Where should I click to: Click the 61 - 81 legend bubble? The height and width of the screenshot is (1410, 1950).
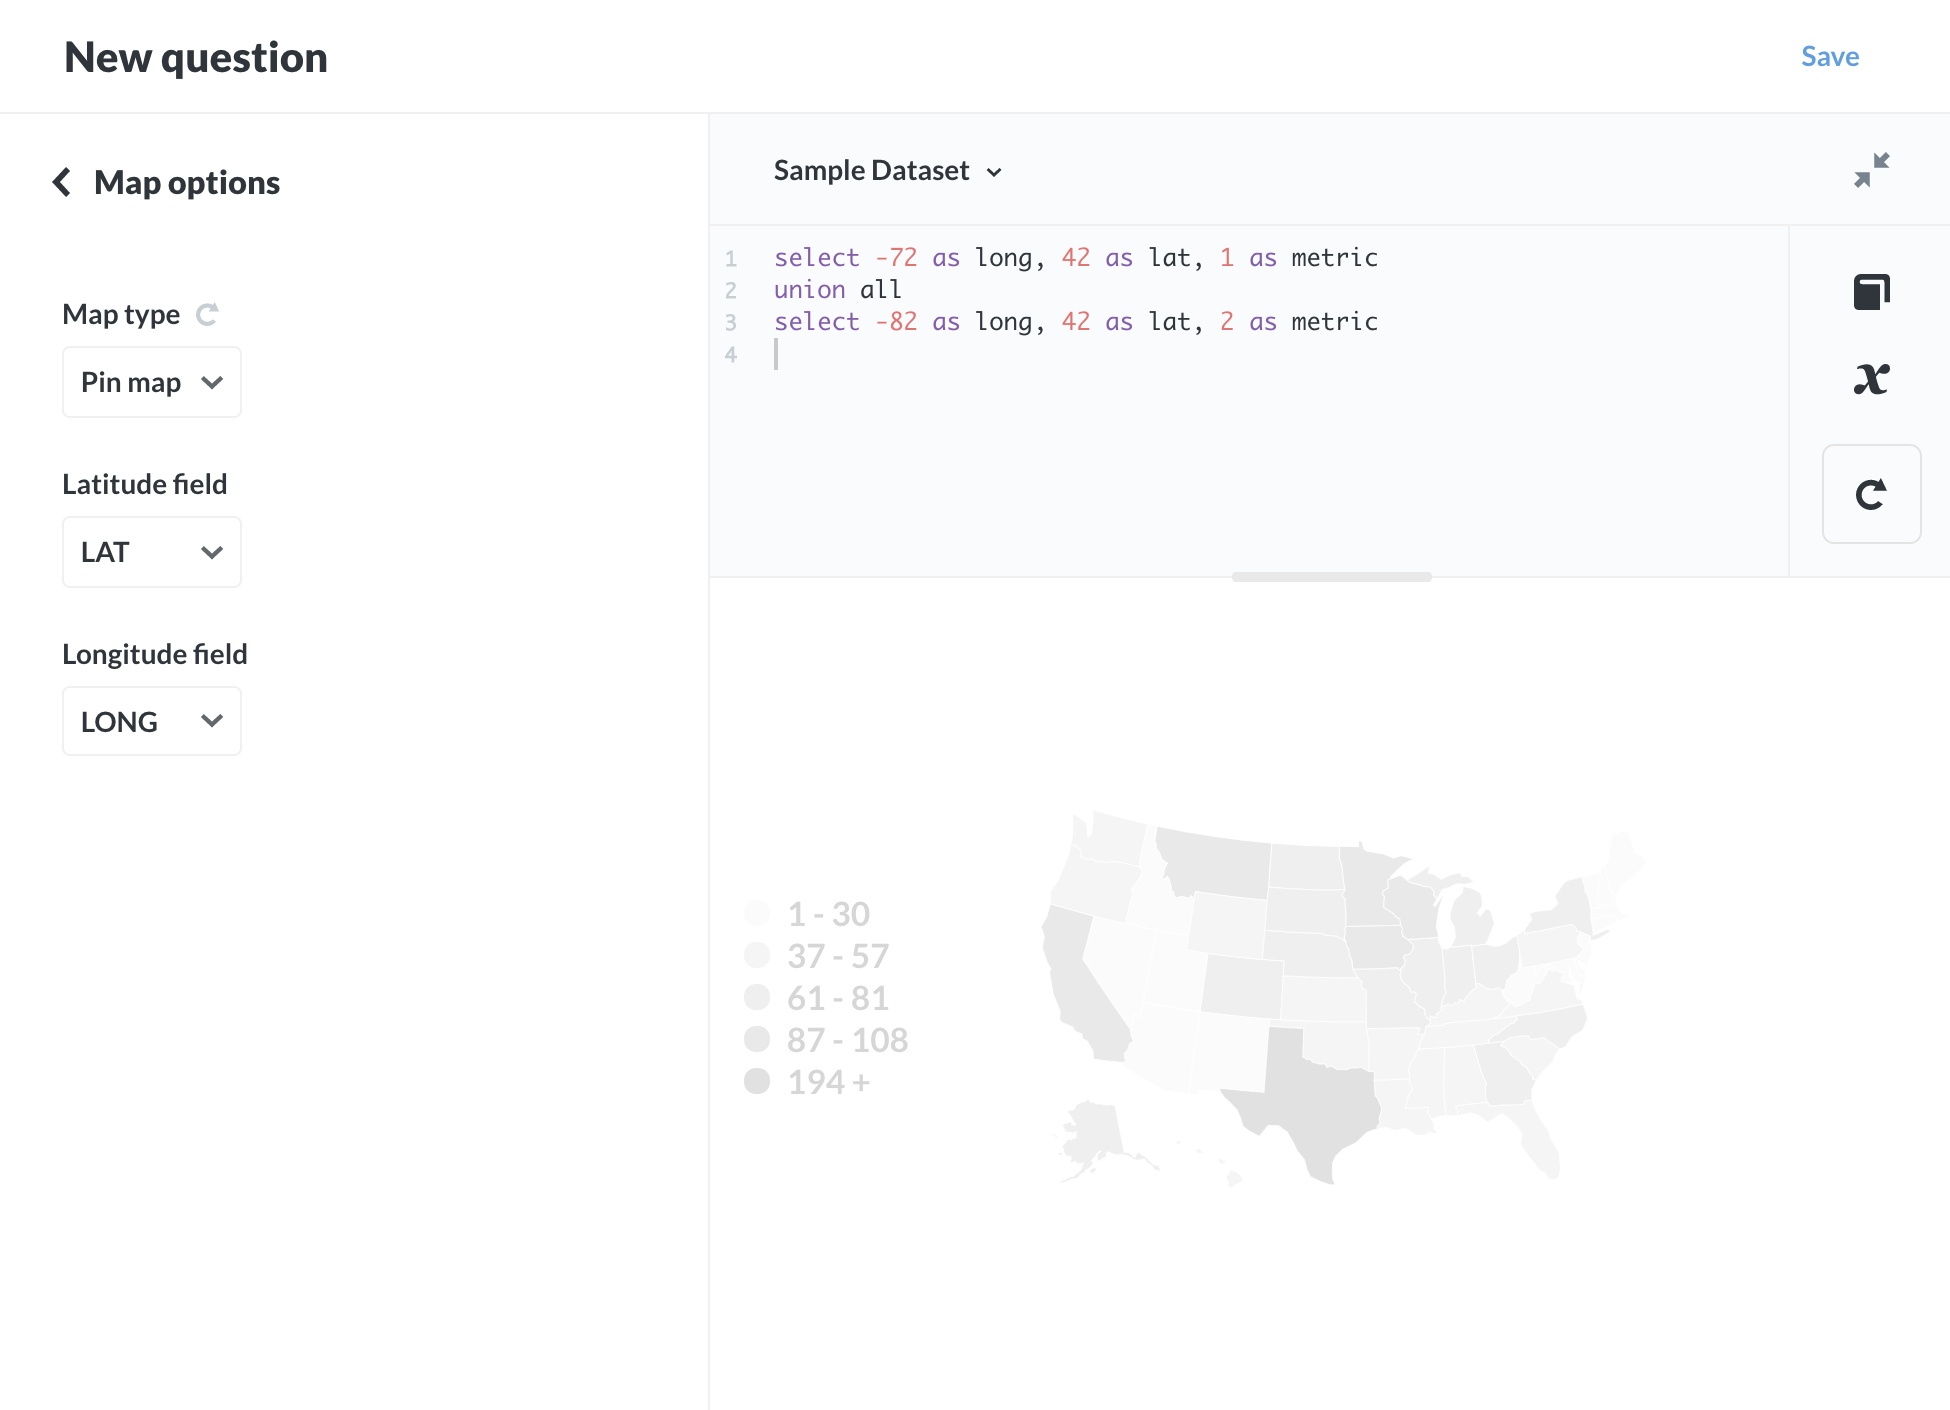tap(758, 997)
